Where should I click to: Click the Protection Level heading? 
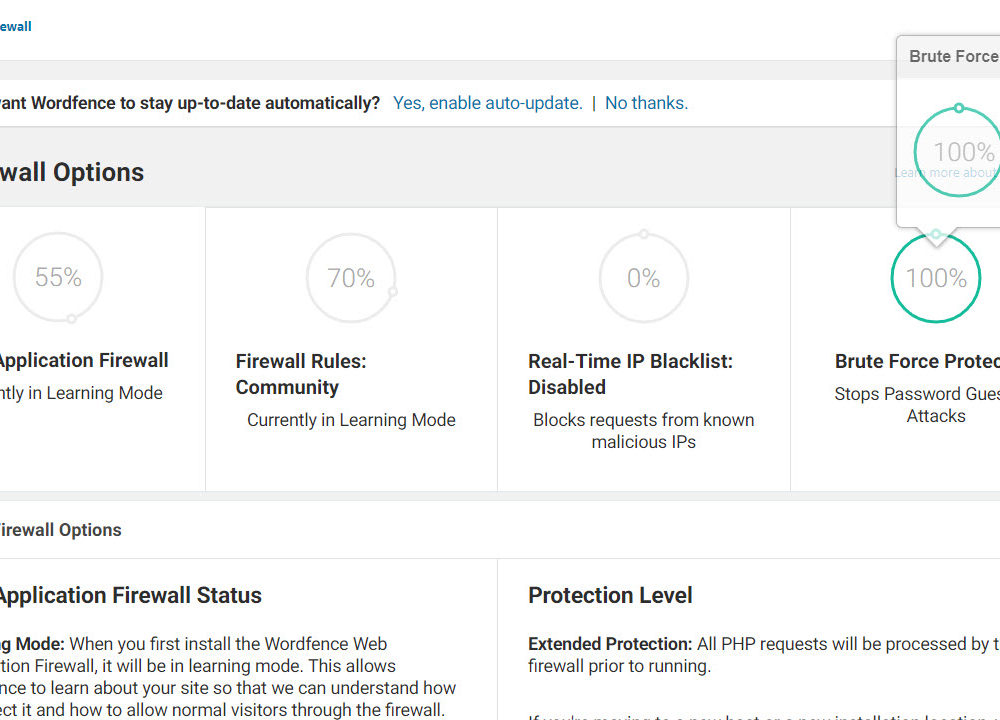tap(610, 595)
